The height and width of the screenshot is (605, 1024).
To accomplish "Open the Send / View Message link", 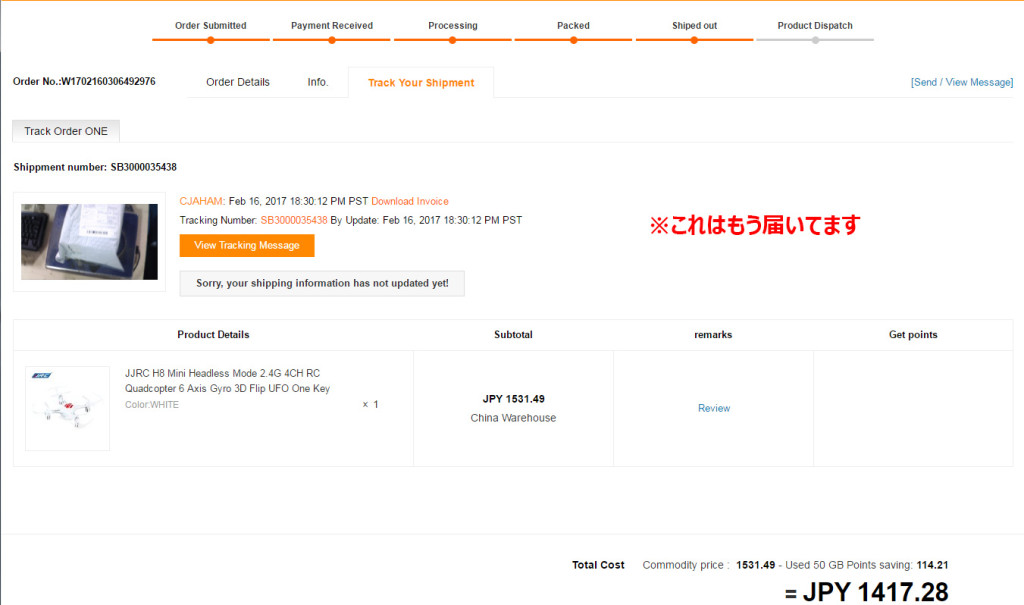I will click(x=961, y=82).
